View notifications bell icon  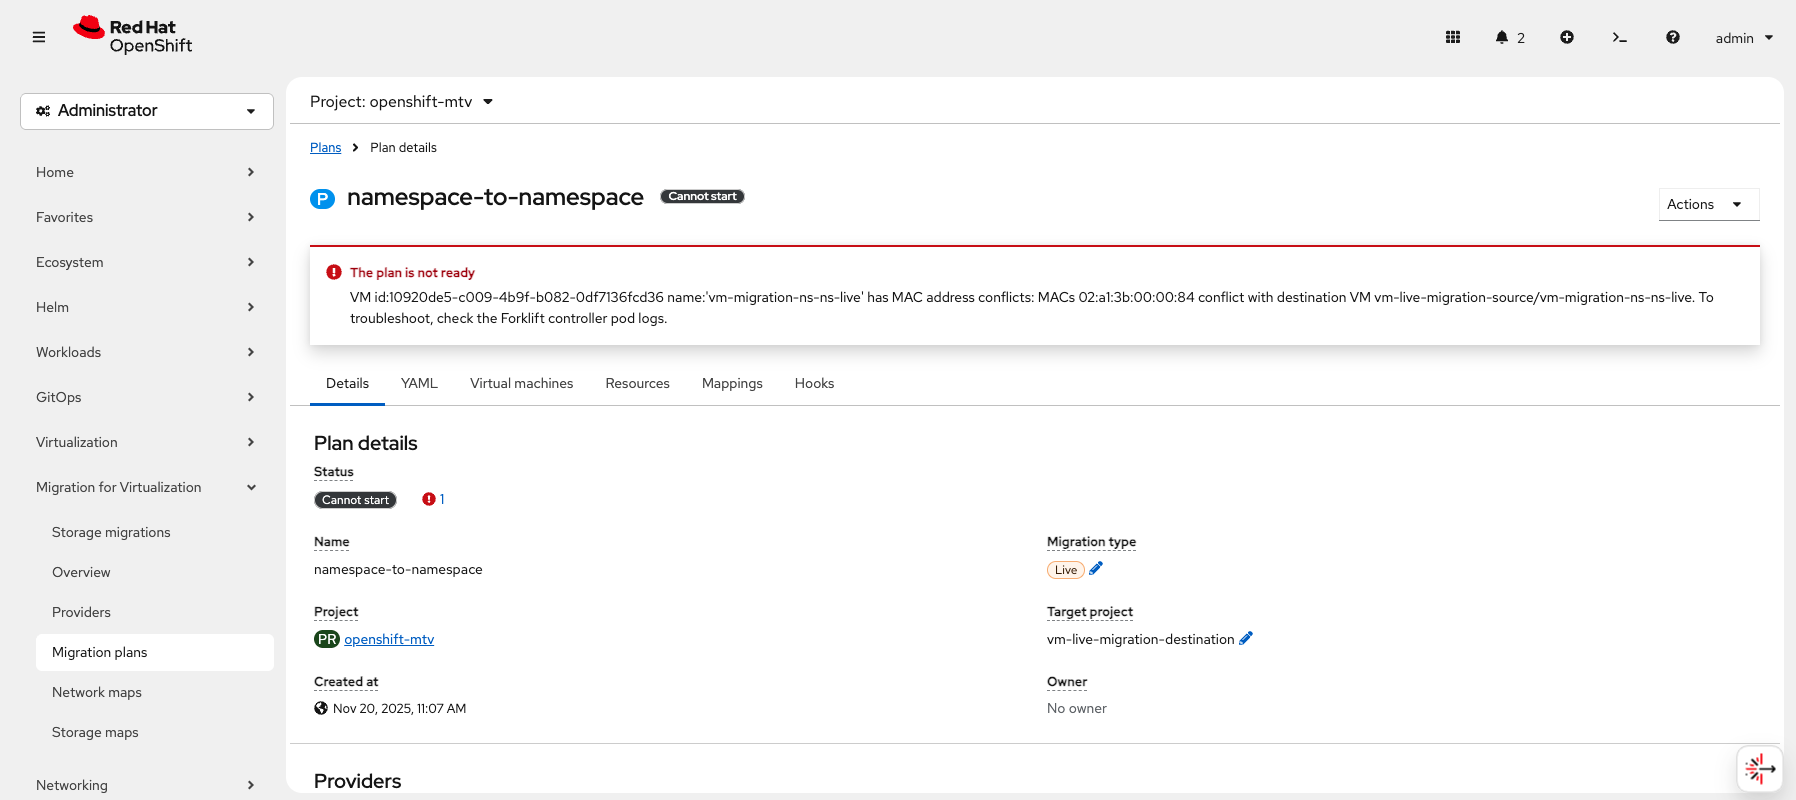tap(1502, 37)
